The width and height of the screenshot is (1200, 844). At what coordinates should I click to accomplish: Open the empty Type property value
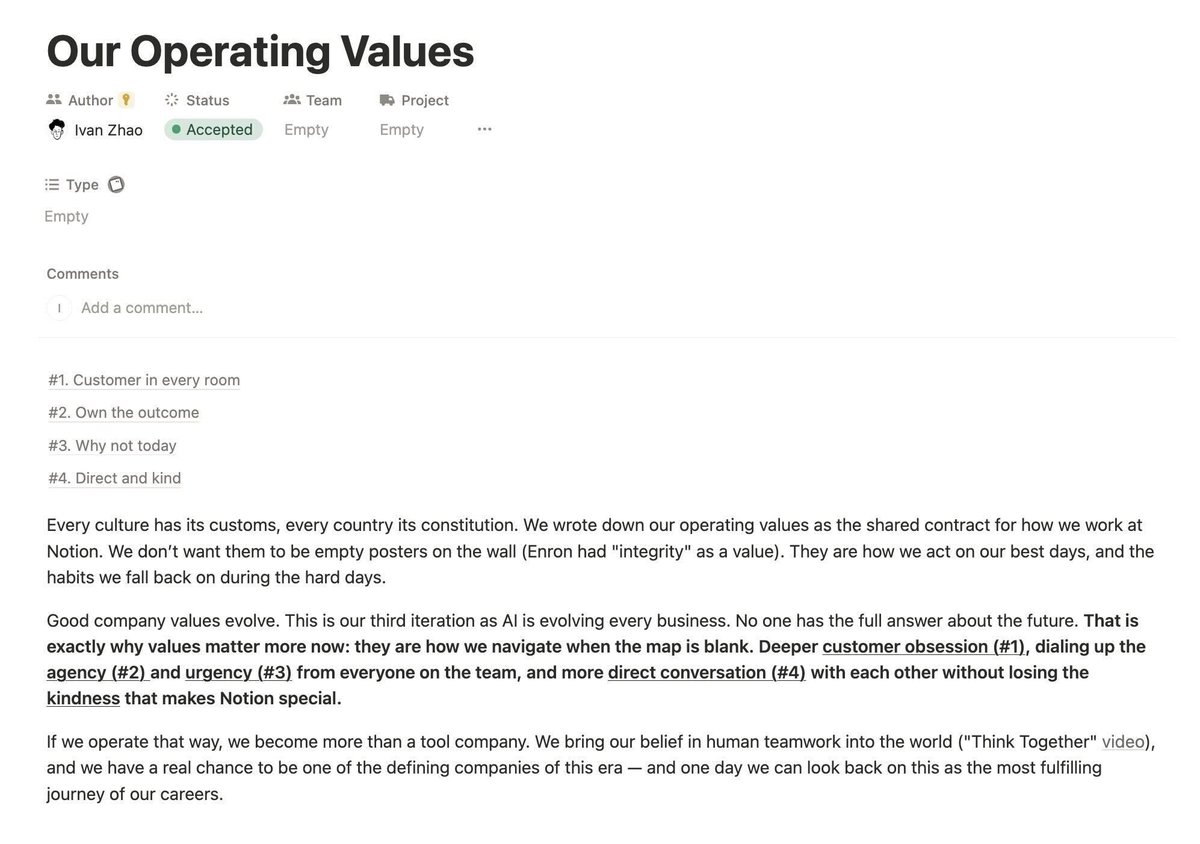coord(67,216)
